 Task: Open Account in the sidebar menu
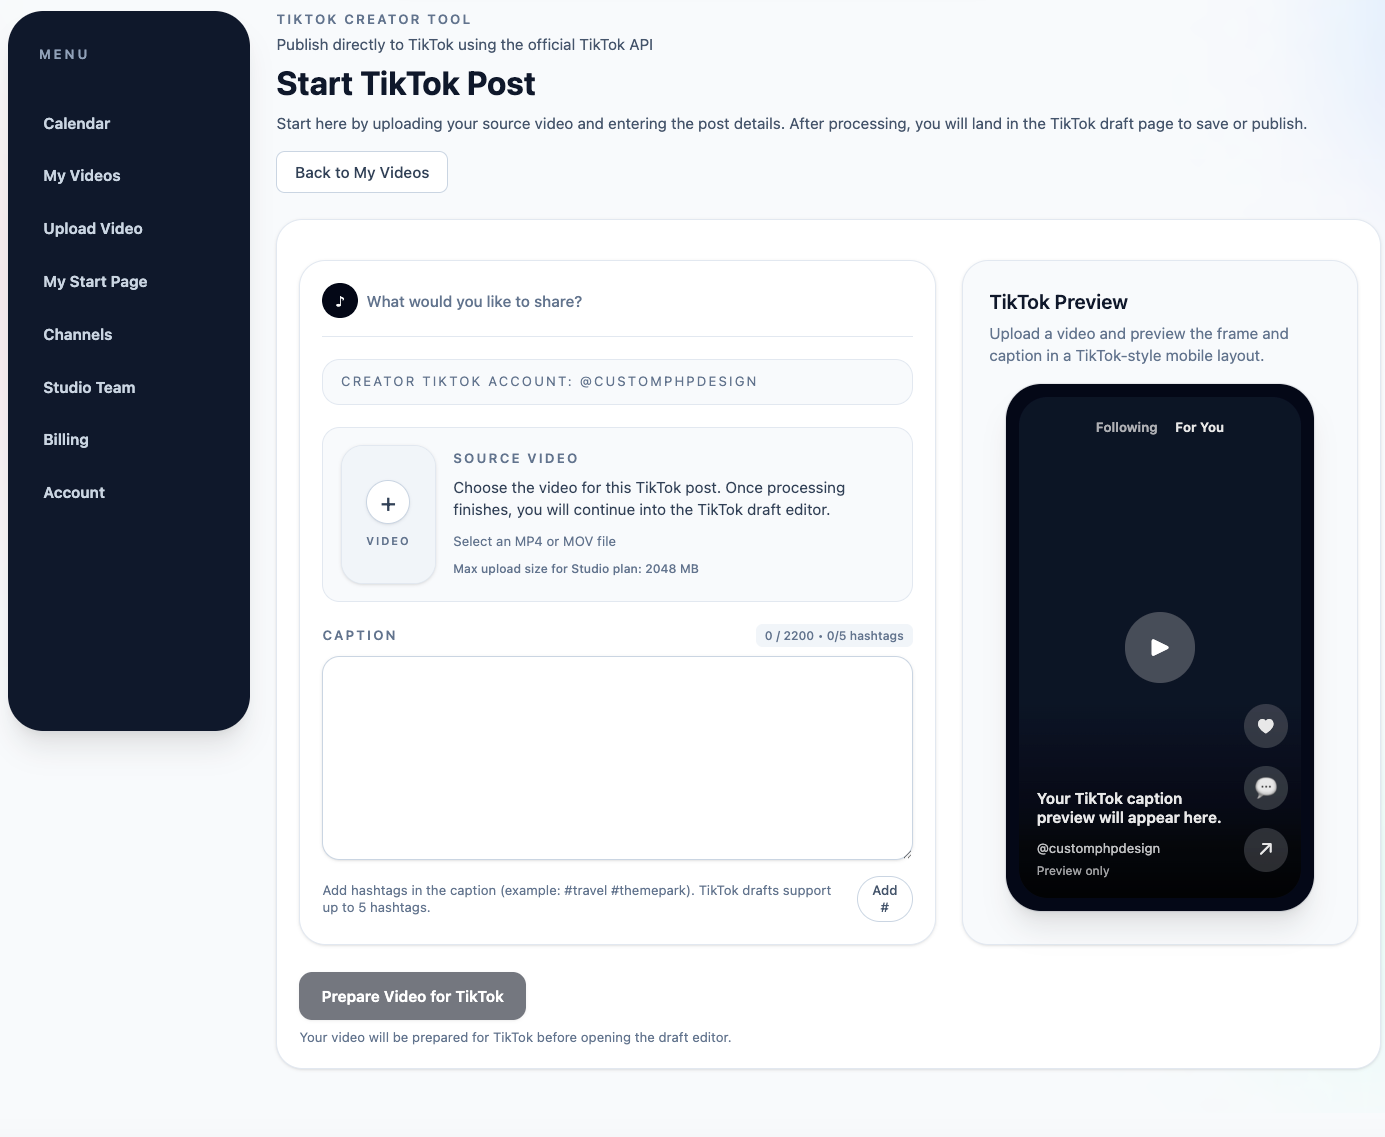tap(74, 492)
